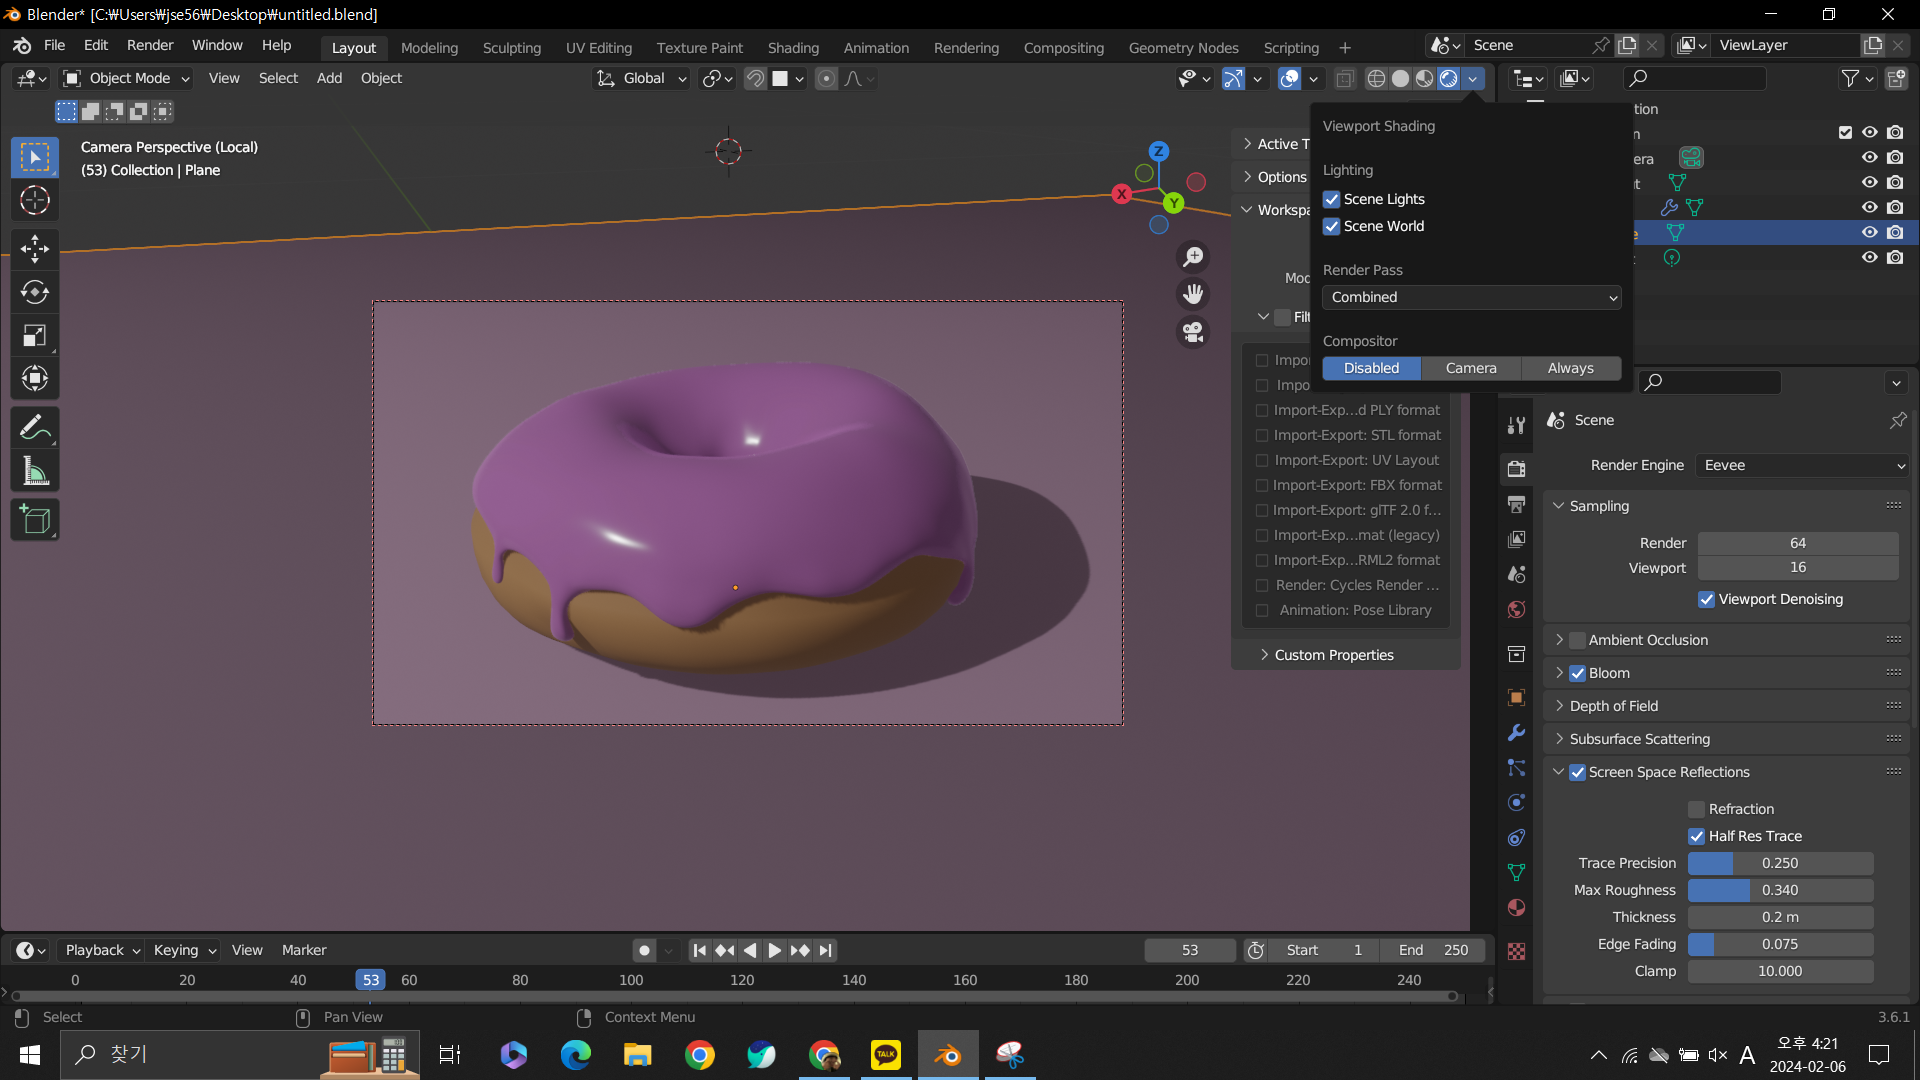Open the Marker menu in timeline
The height and width of the screenshot is (1080, 1920).
point(304,950)
